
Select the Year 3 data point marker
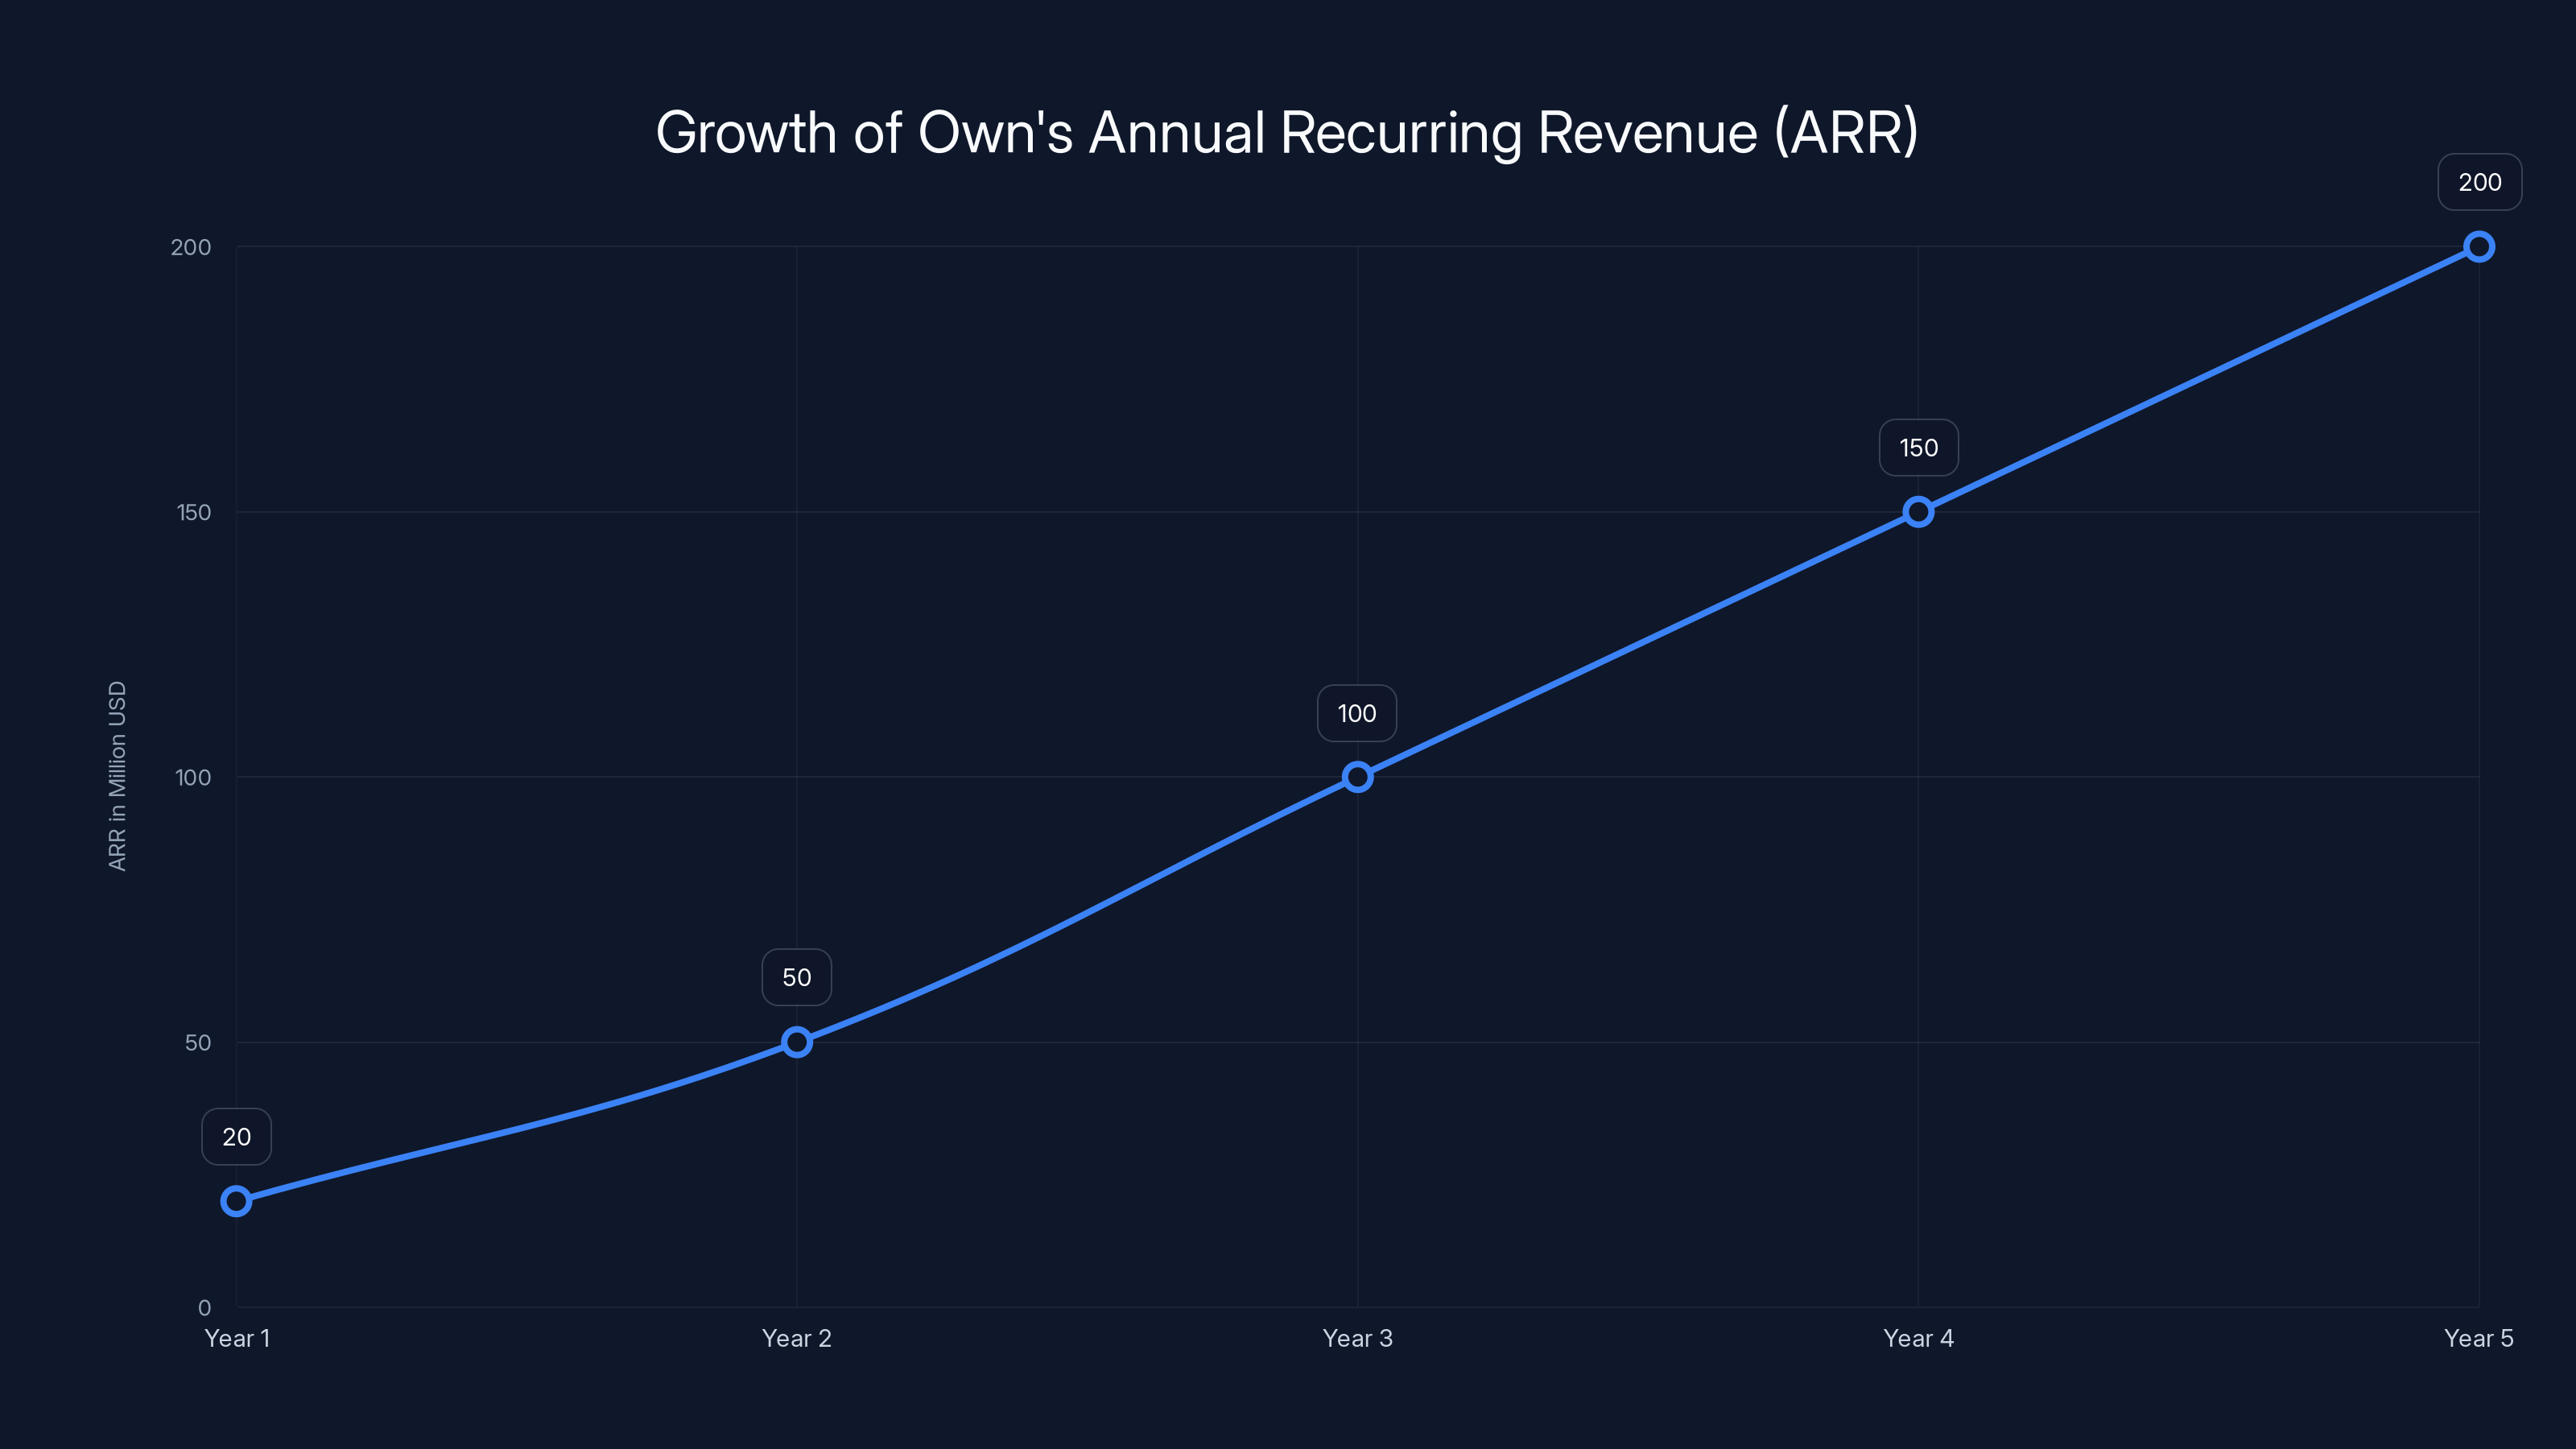(x=1357, y=775)
